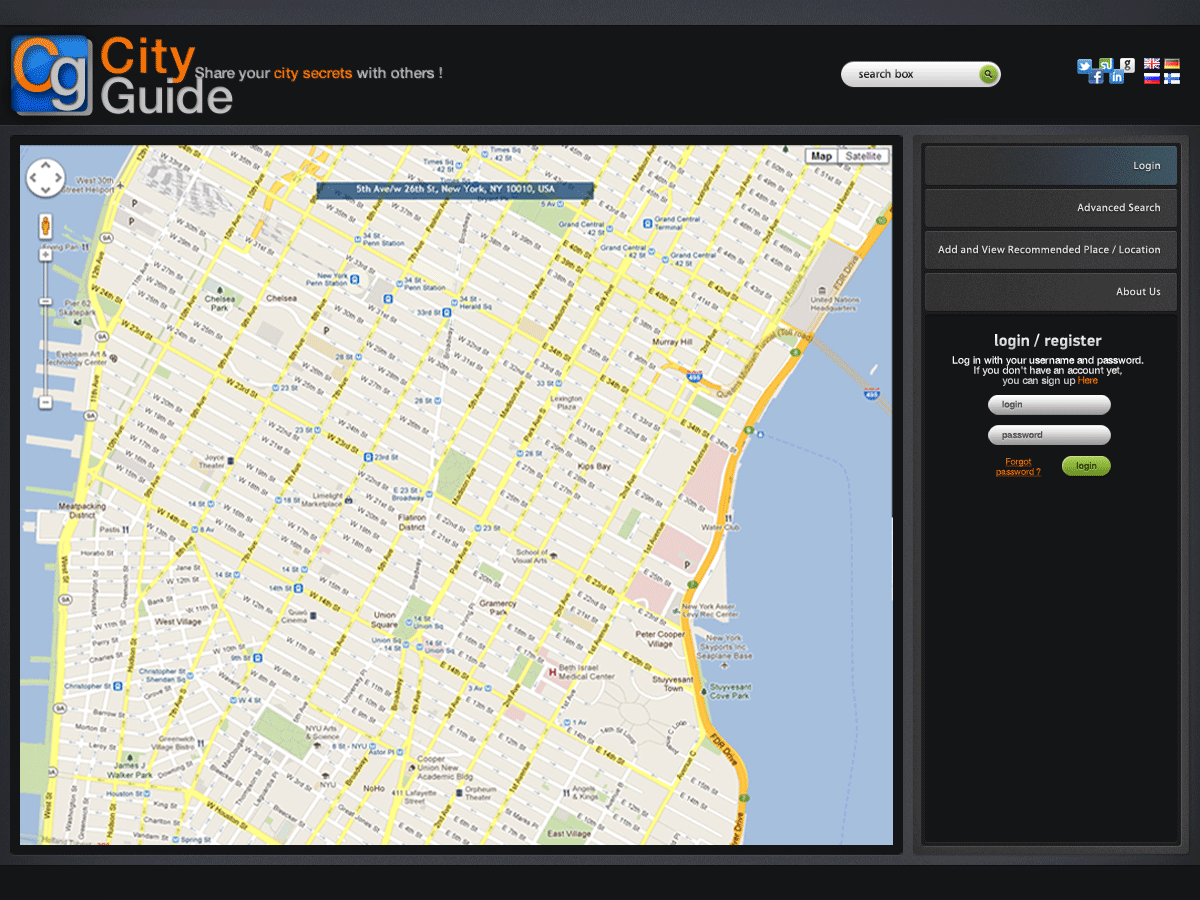
Task: Open Advanced Search menu item
Action: click(x=1051, y=208)
